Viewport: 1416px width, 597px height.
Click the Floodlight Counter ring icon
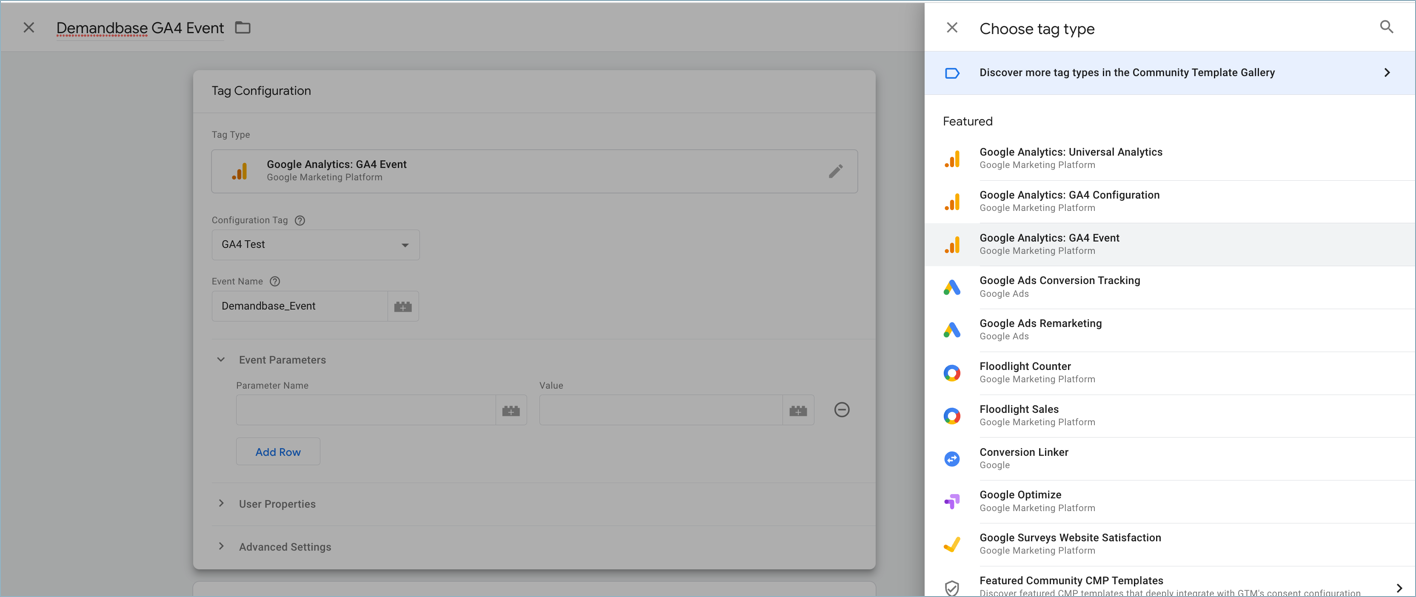[952, 373]
